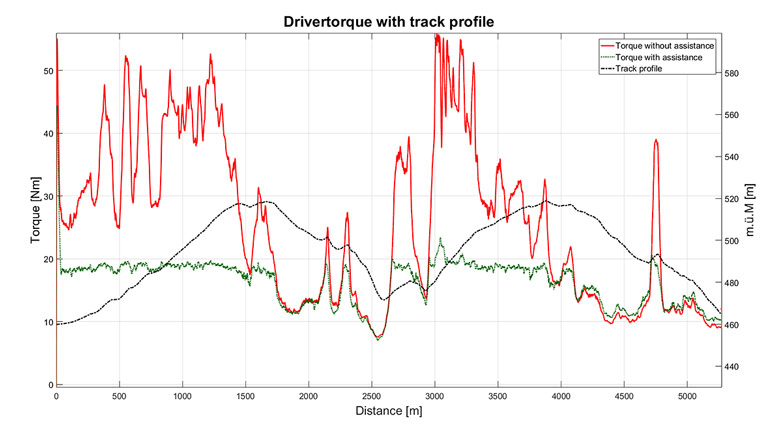Click the 580 tick on right altitude axis
Image resolution: width=782 pixels, height=435 pixels.
734,74
